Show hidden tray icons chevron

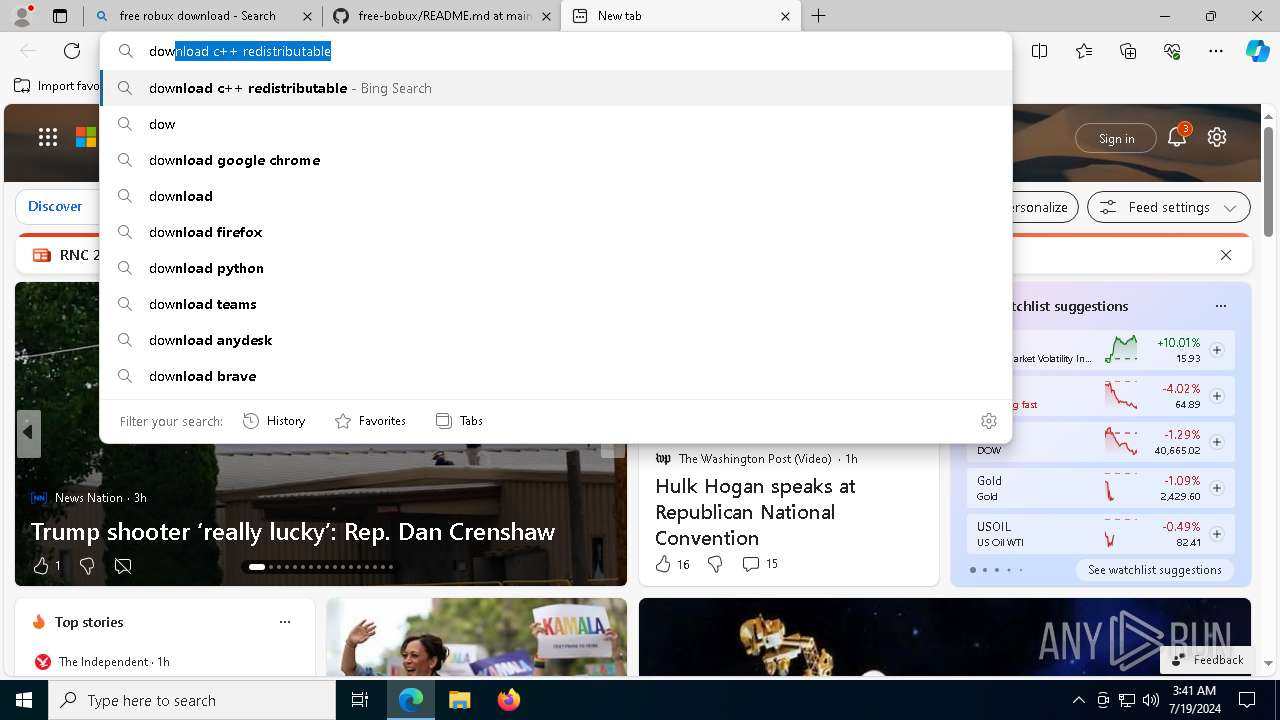pos(1078,700)
